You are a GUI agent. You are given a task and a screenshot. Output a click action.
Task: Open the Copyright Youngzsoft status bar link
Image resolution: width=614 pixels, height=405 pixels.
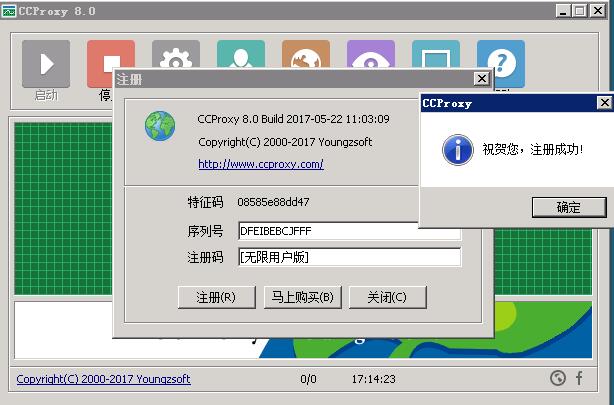tap(103, 379)
